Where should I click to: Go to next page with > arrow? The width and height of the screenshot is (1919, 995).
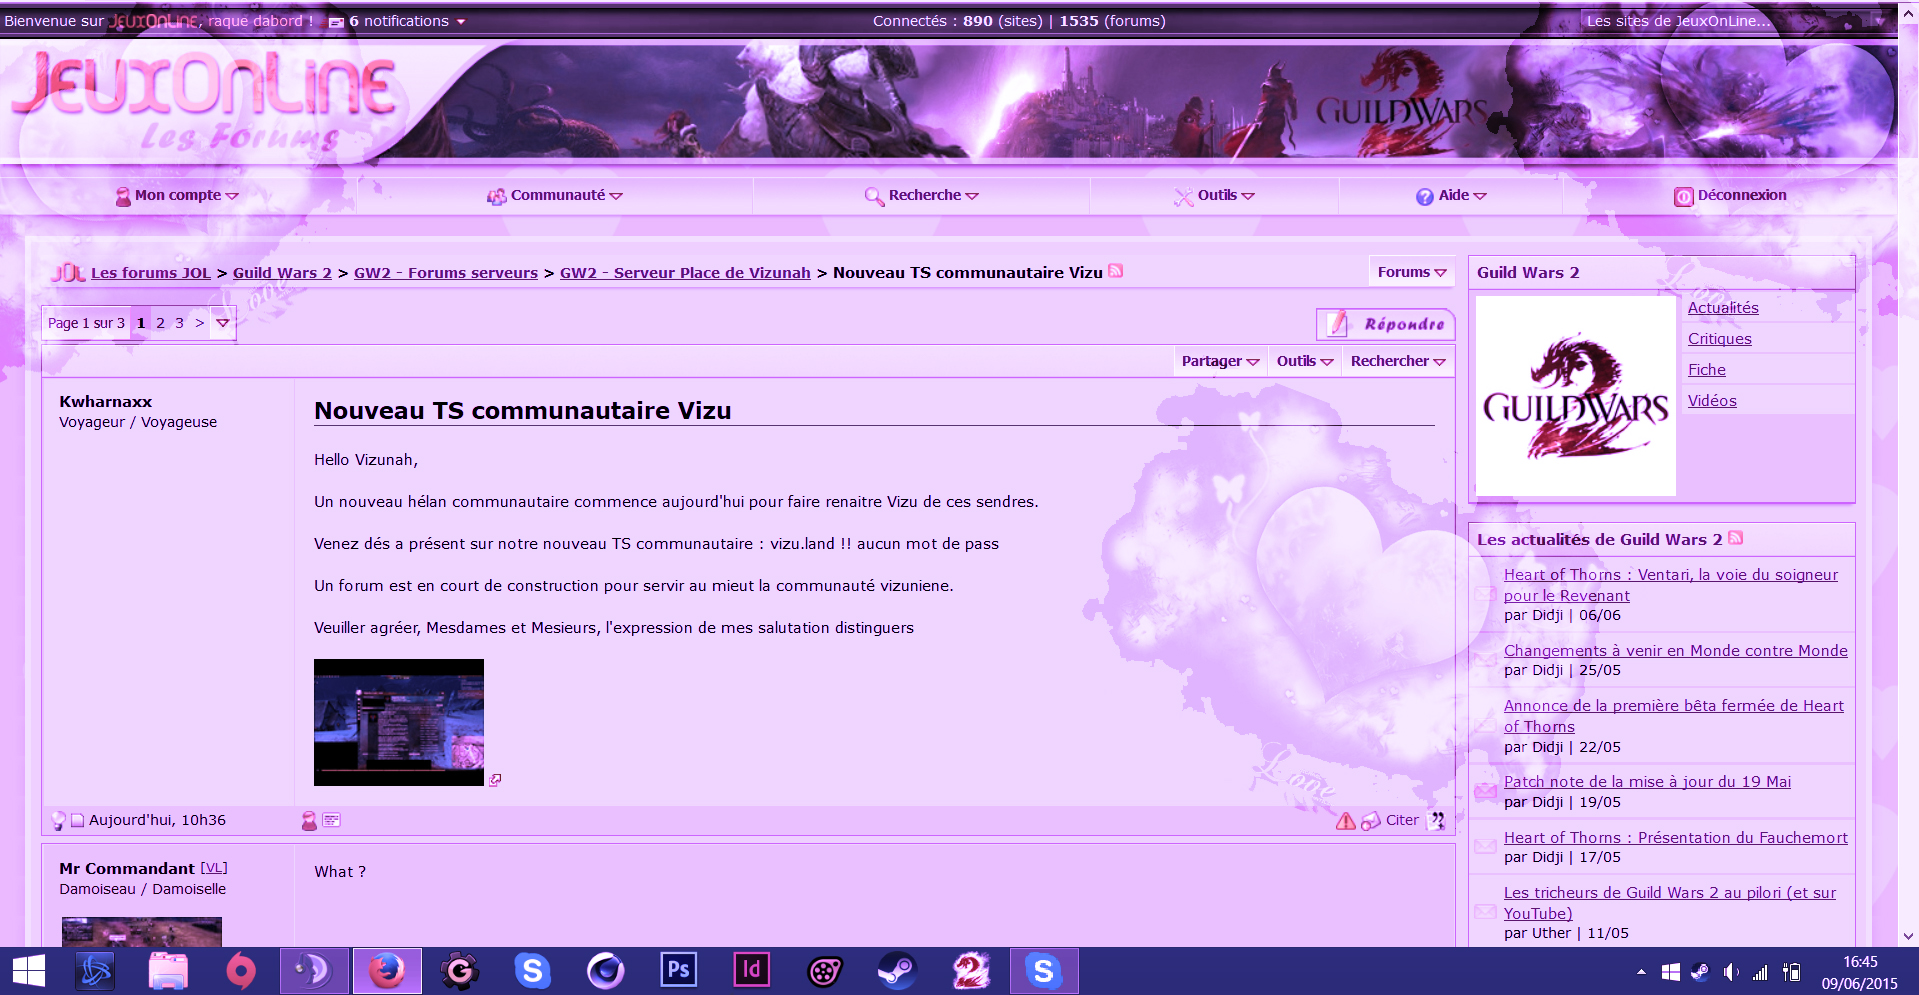point(200,323)
